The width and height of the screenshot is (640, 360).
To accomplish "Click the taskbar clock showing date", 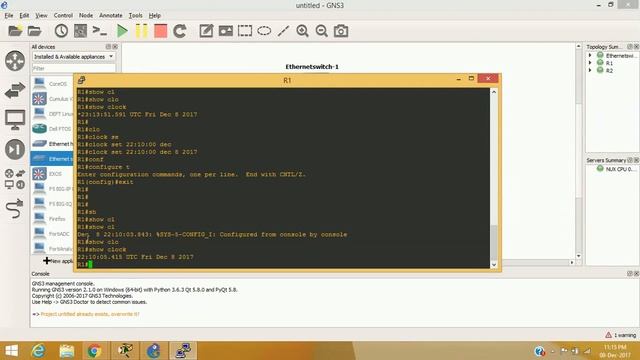I will tap(615, 351).
